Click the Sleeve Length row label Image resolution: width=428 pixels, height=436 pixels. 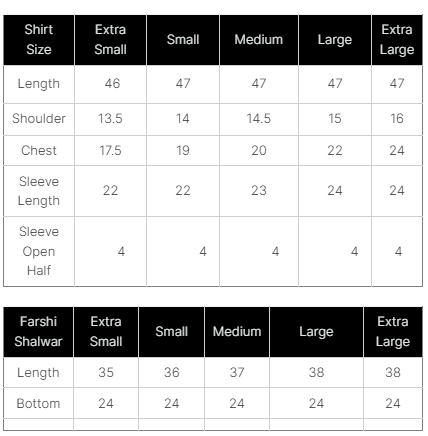pos(39,191)
